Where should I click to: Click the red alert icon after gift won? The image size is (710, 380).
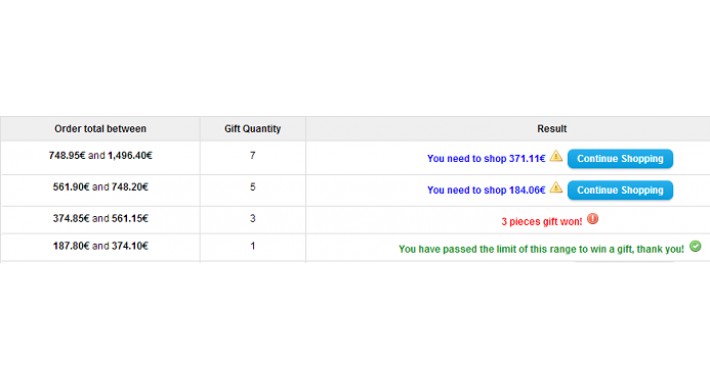pos(593,219)
